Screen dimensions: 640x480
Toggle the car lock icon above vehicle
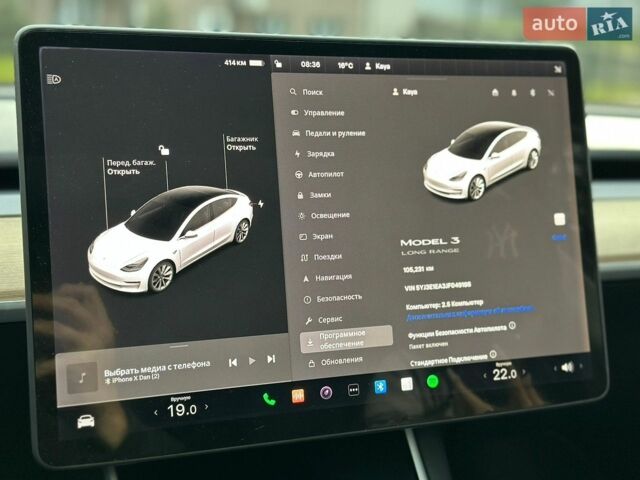[x=164, y=150]
